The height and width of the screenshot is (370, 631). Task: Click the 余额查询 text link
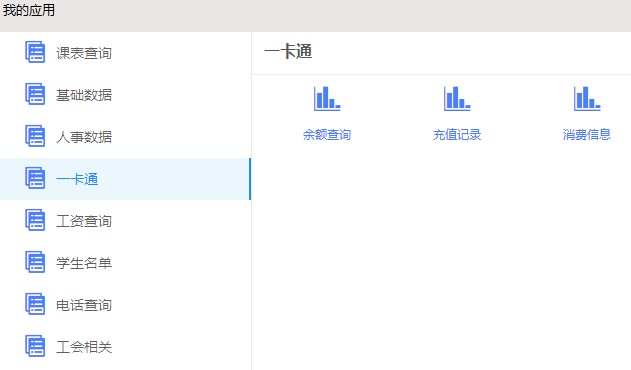[327, 134]
